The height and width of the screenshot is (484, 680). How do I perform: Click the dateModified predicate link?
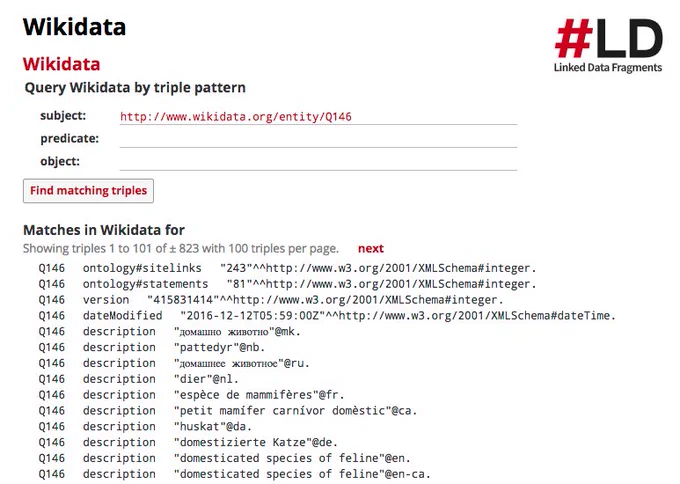122,316
